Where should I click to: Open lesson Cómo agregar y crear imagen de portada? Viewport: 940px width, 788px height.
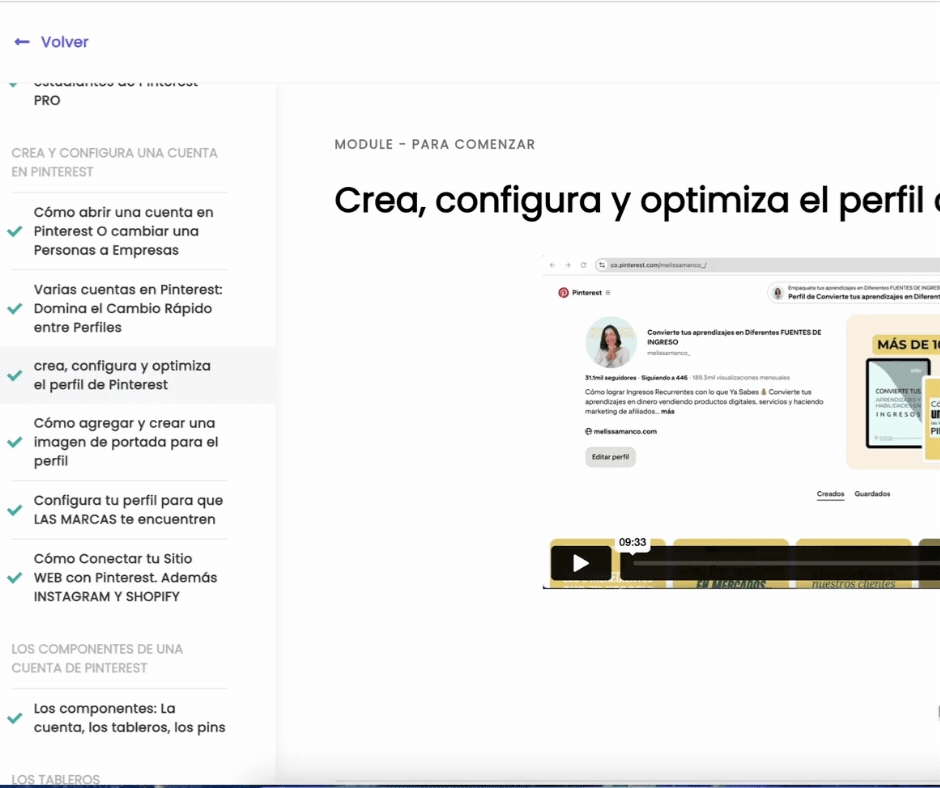pos(126,442)
